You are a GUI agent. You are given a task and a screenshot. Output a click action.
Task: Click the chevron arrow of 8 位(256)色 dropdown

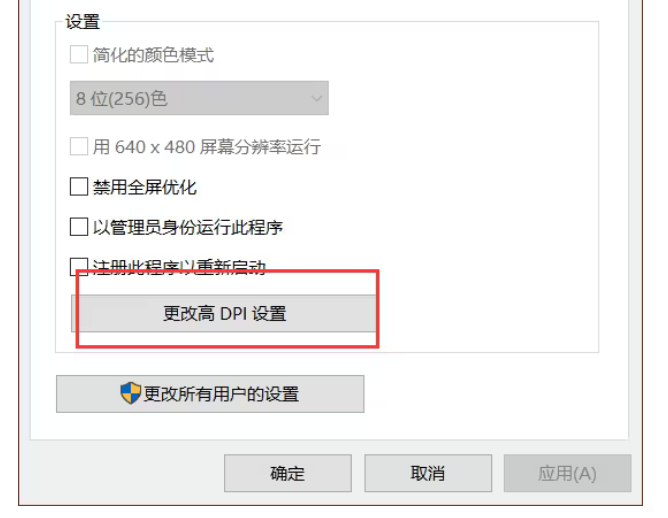point(316,98)
